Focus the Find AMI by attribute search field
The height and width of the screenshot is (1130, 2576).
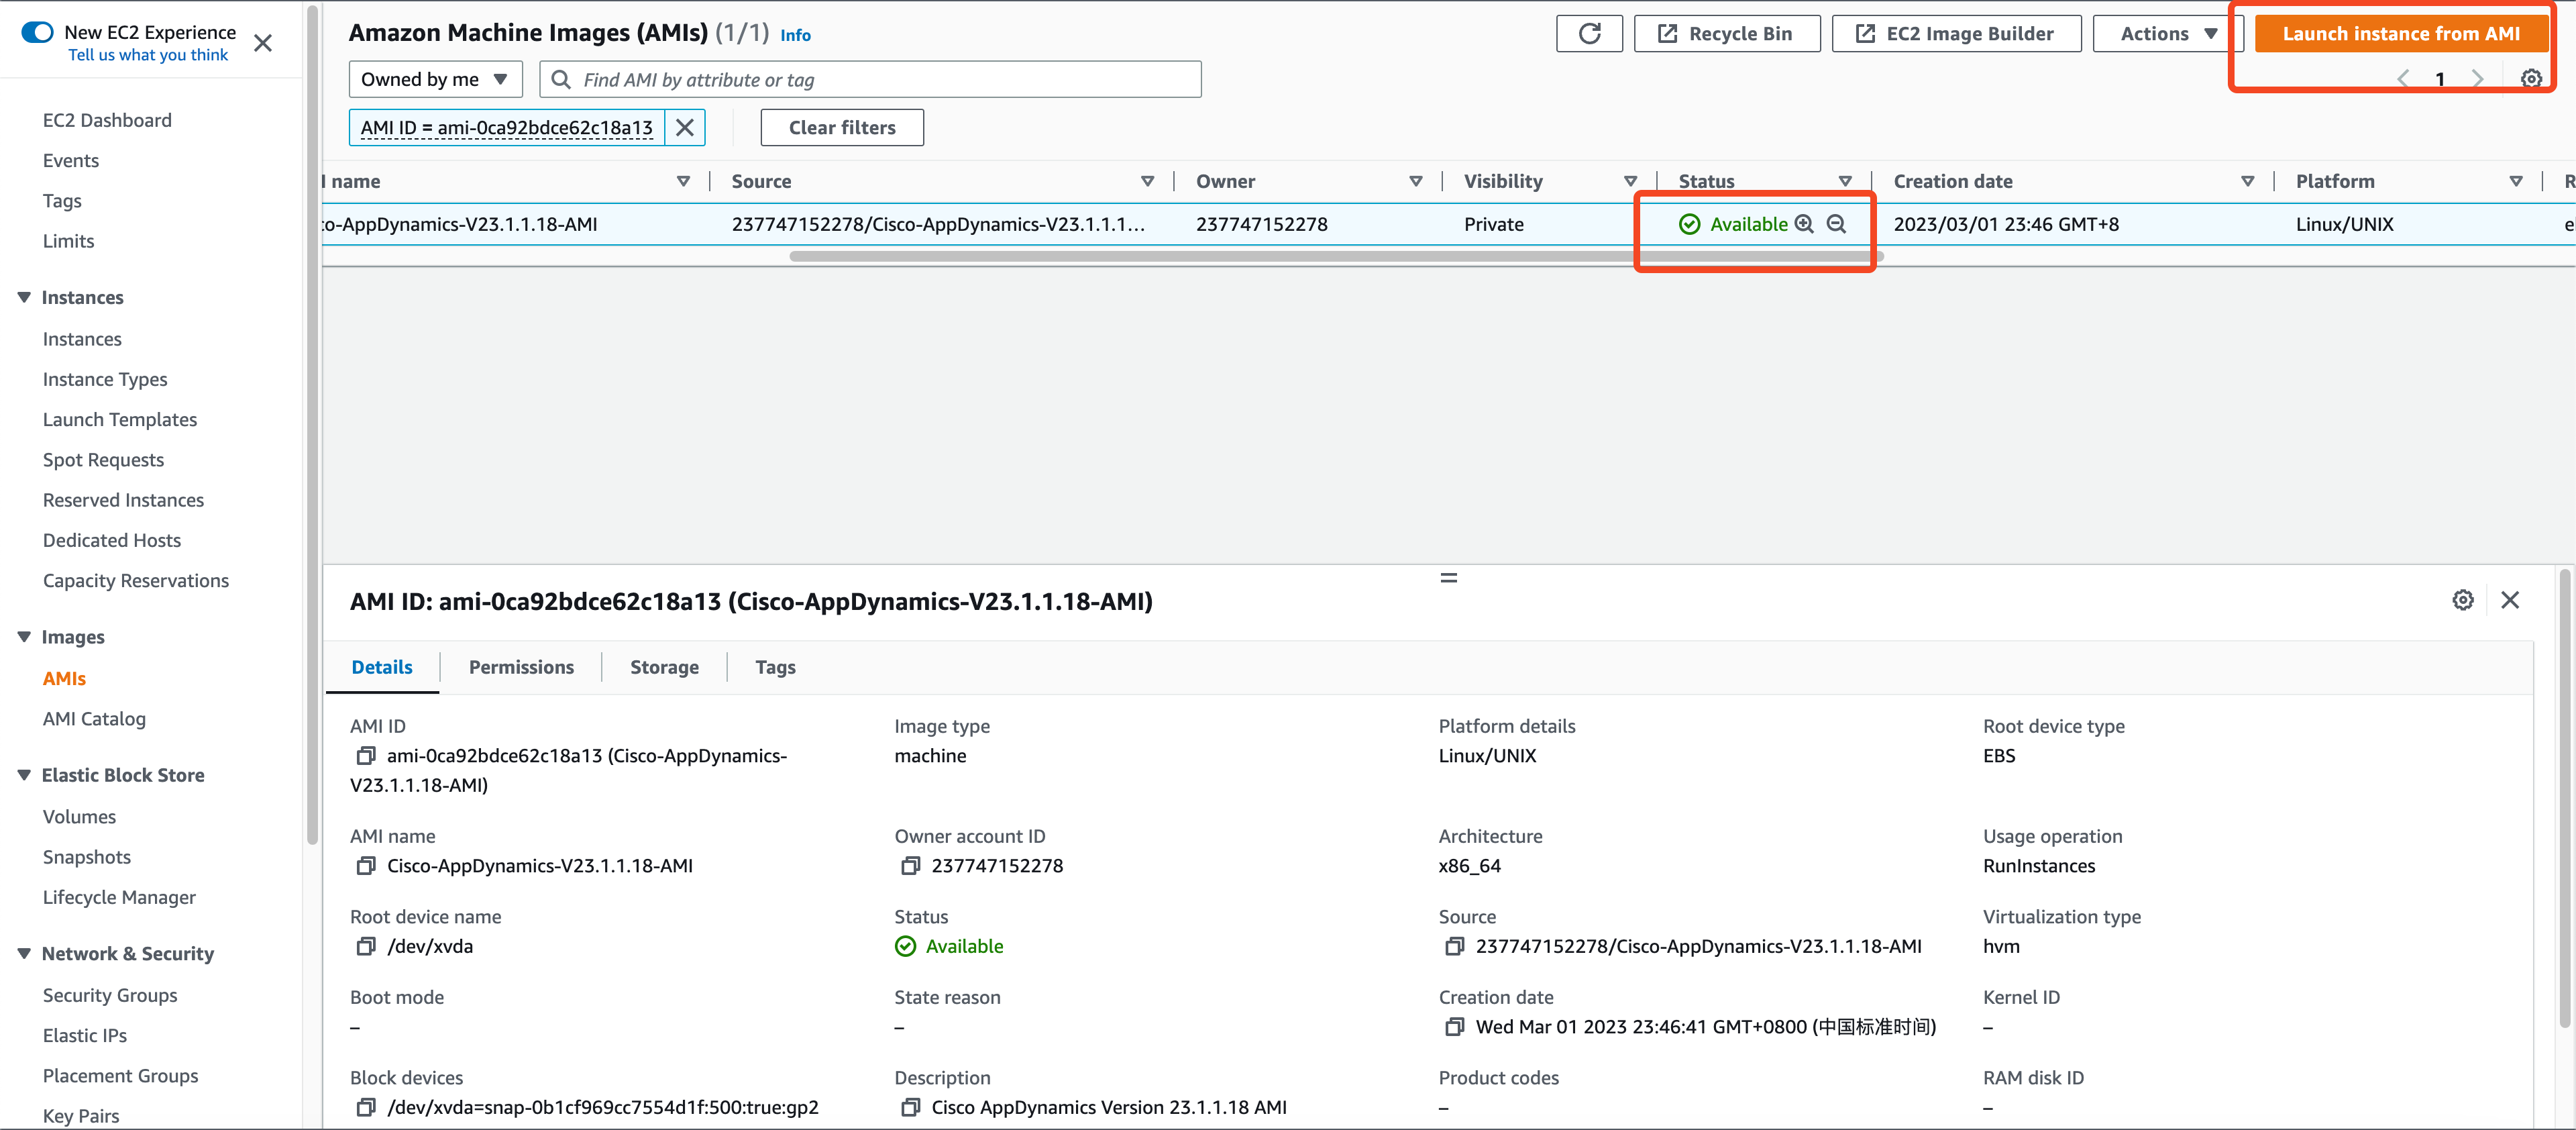(x=870, y=79)
